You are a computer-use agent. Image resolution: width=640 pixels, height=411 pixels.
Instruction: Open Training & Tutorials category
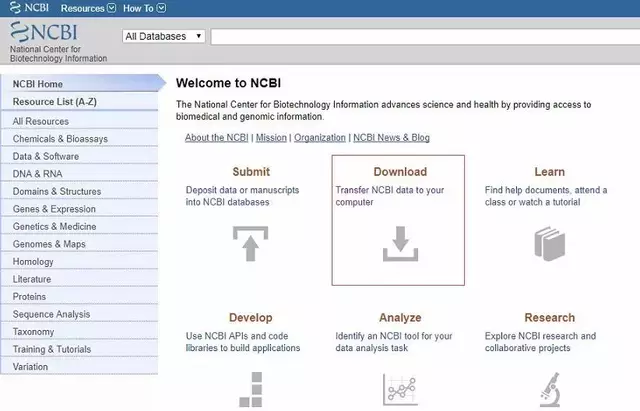(x=80, y=349)
